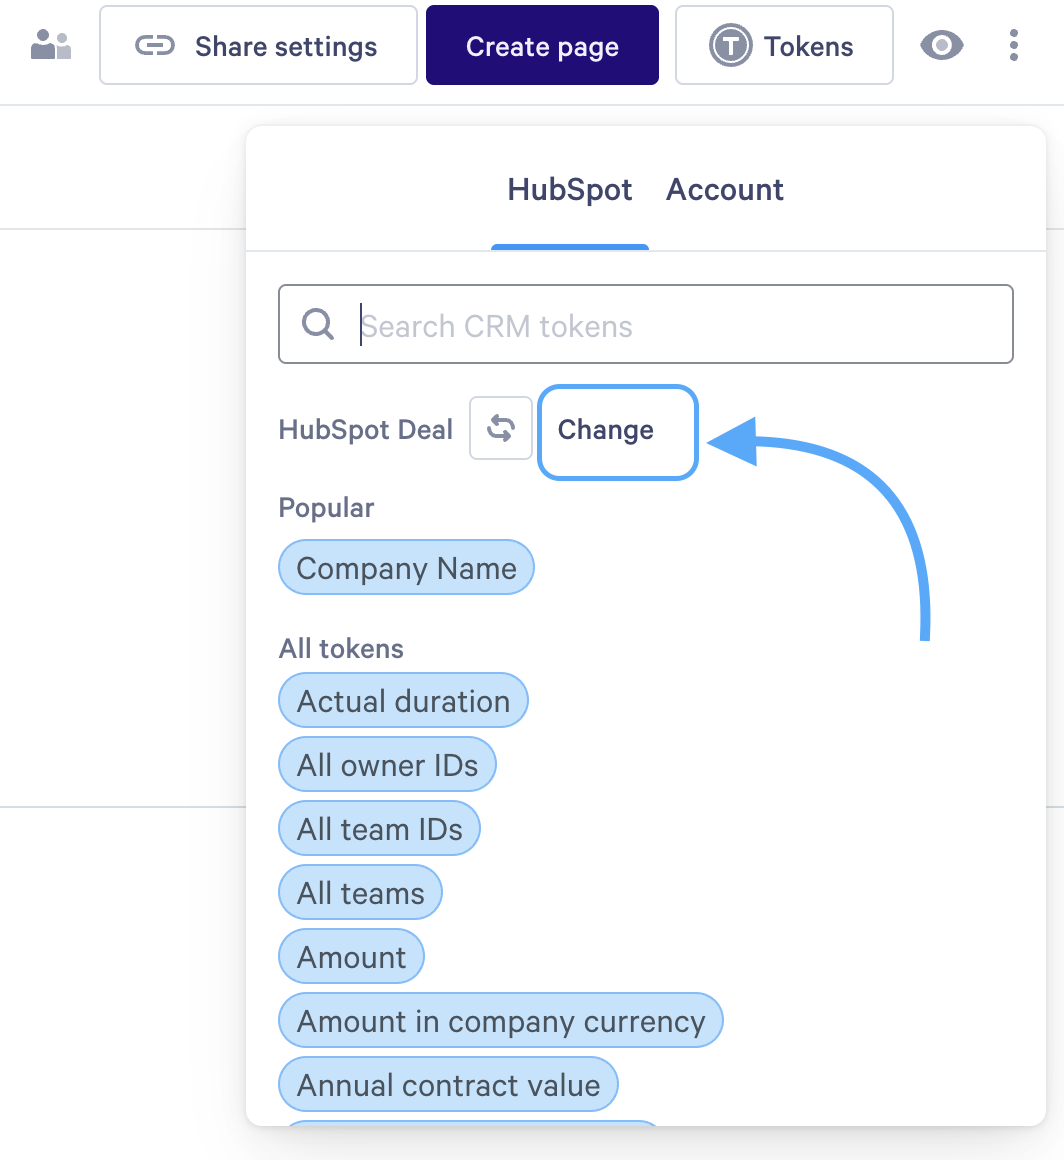Insert the Annual contract value token
The image size is (1064, 1160).
pyautogui.click(x=448, y=1085)
